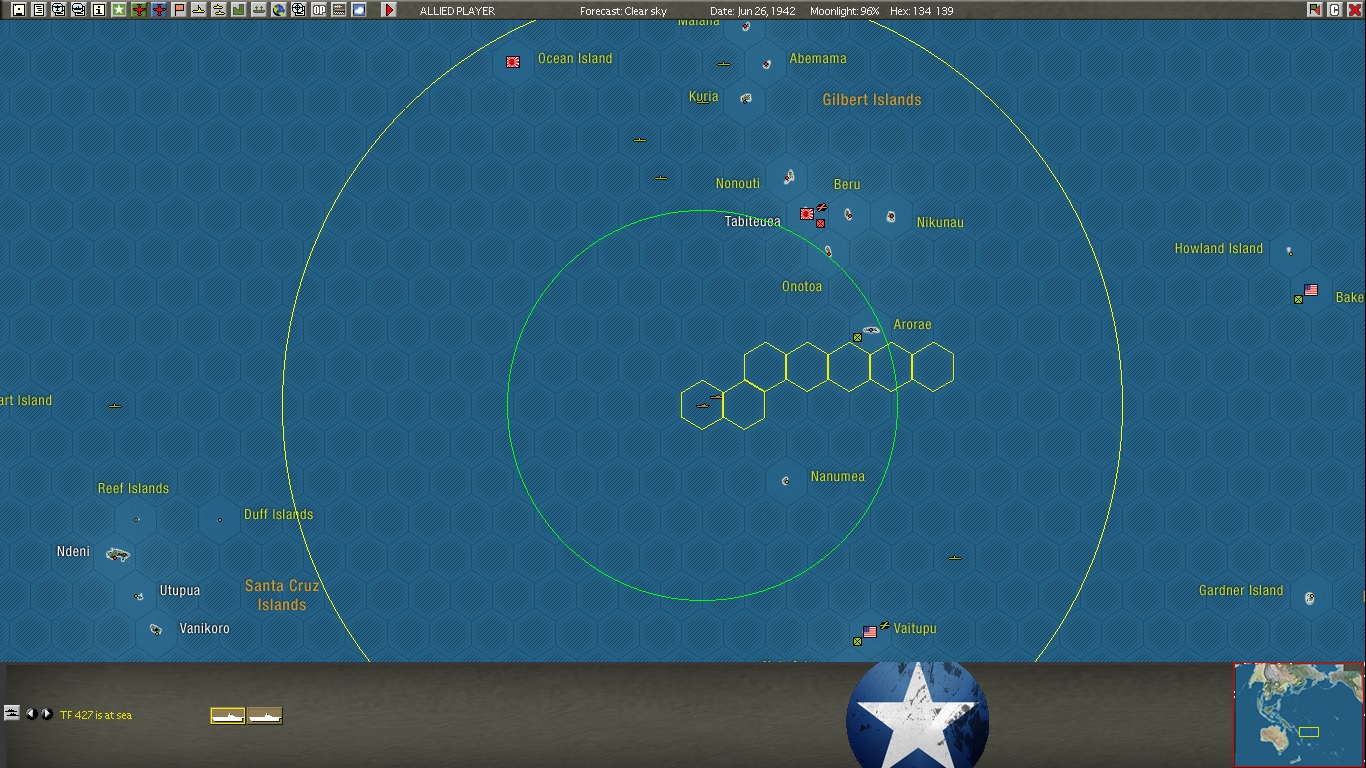Screen dimensions: 1366x768
Task: Click the 'Reef Islands' map label
Action: coord(133,489)
